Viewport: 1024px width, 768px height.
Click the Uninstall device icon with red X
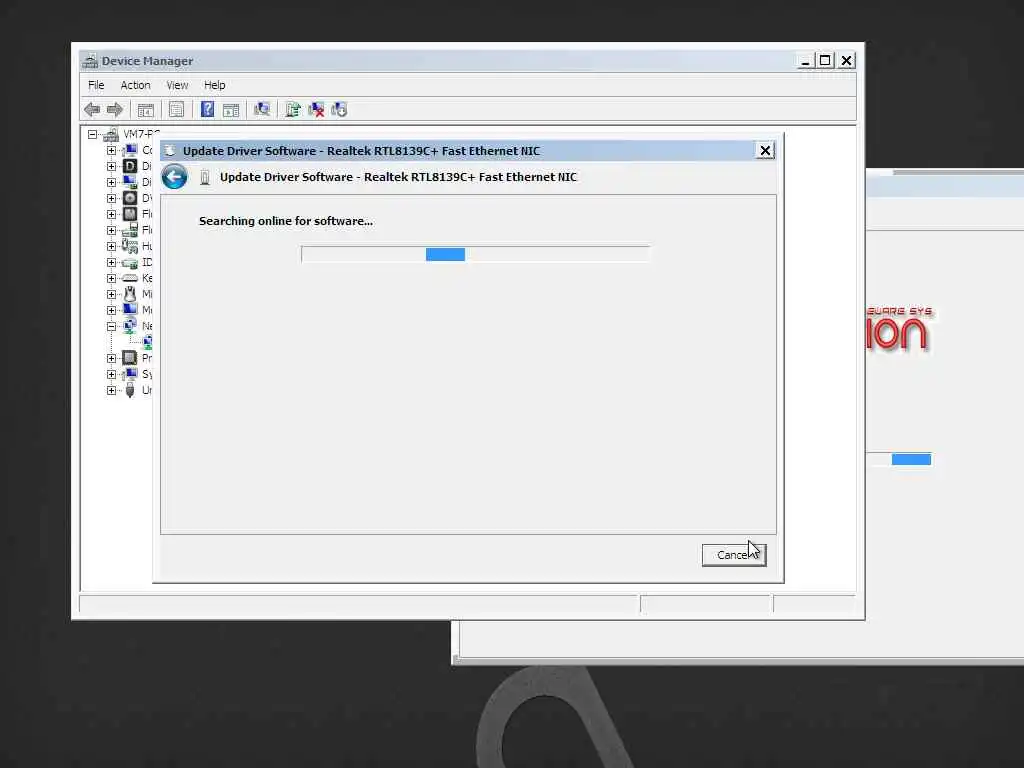(x=316, y=110)
